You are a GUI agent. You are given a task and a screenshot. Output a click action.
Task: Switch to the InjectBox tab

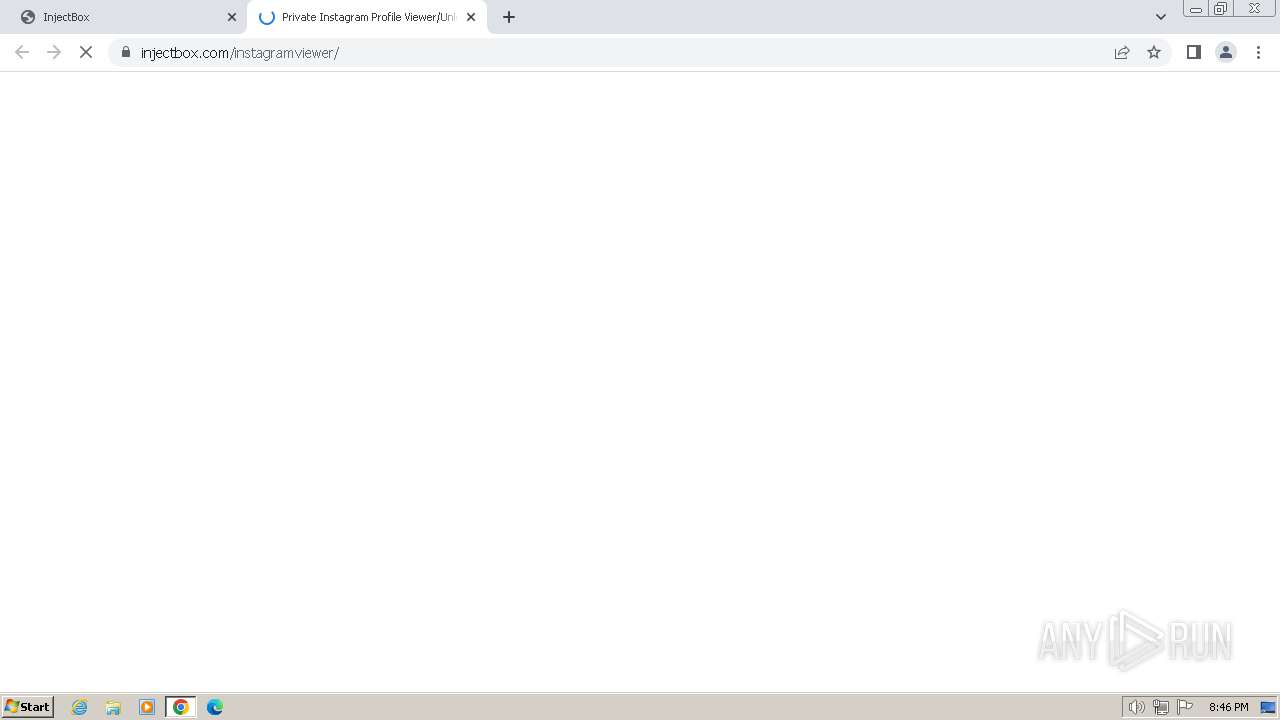click(x=124, y=17)
